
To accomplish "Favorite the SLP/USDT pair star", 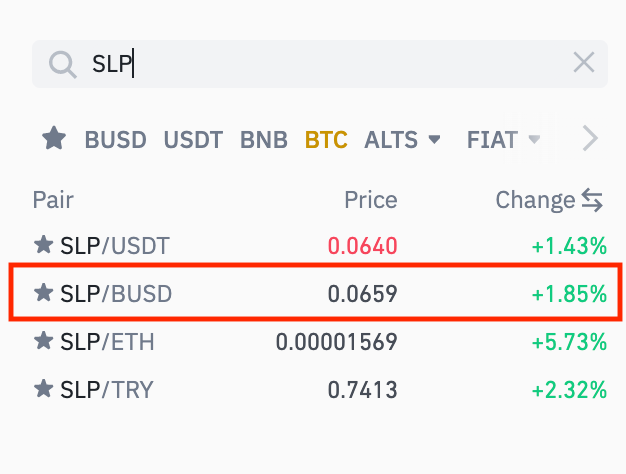I will click(x=43, y=245).
